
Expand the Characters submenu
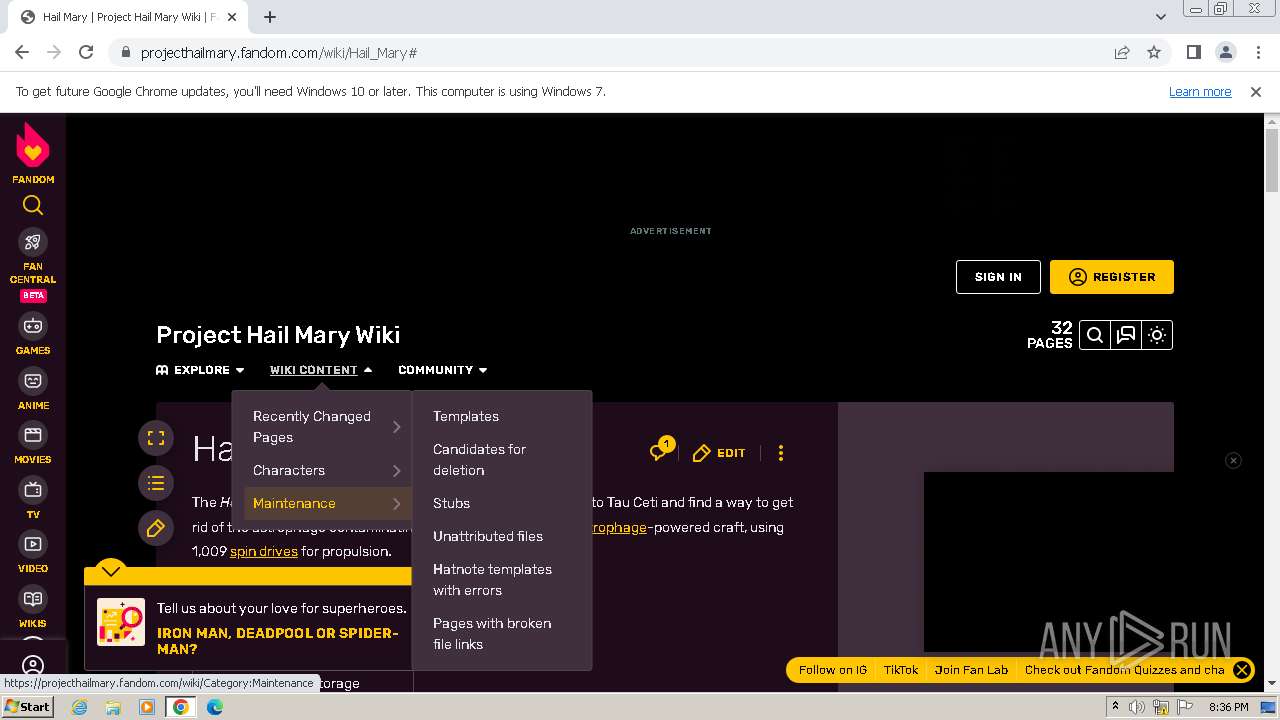point(326,470)
